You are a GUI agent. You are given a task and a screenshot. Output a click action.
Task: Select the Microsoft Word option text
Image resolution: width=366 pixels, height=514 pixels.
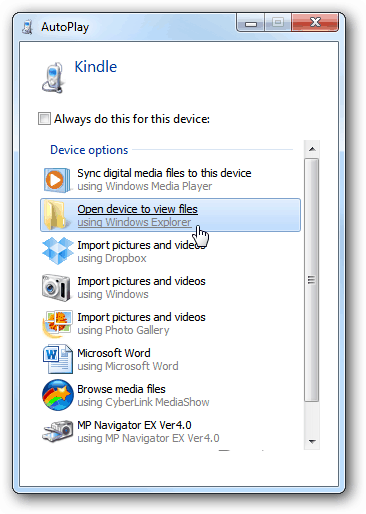114,353
